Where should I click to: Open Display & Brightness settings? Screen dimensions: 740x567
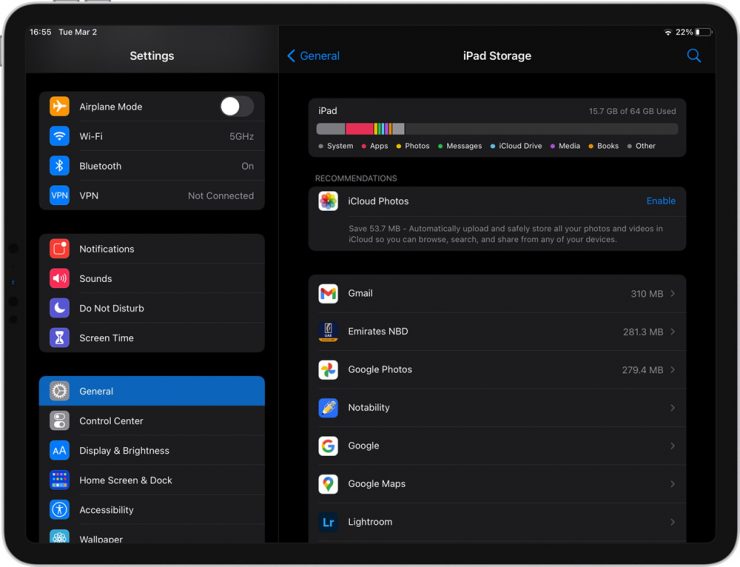coord(152,450)
